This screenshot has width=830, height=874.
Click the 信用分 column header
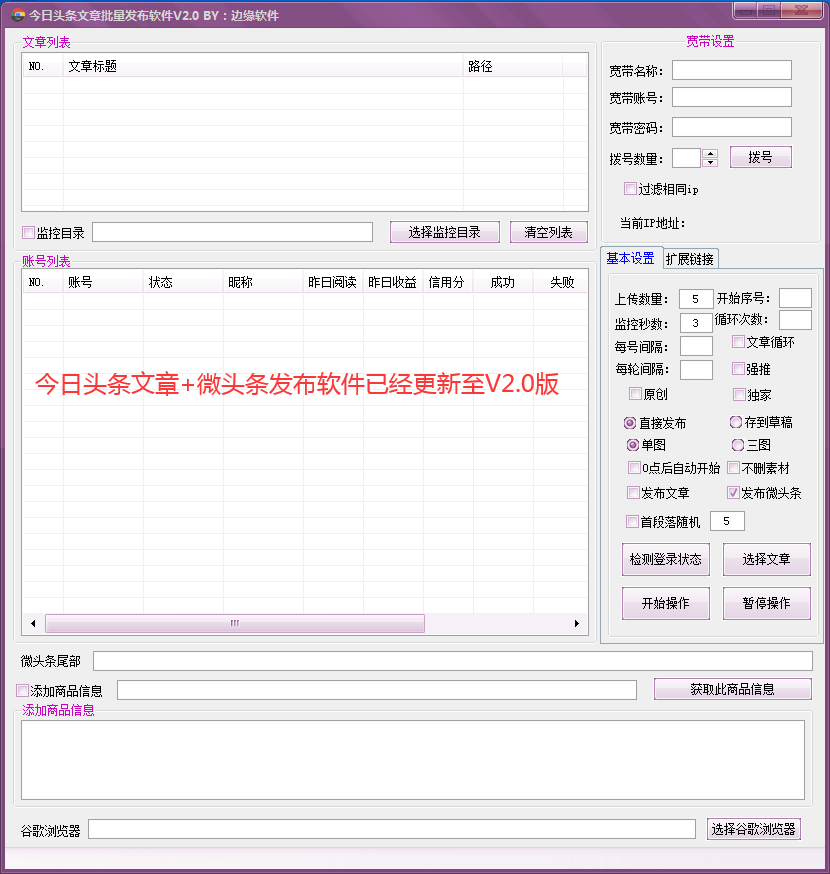[x=448, y=283]
